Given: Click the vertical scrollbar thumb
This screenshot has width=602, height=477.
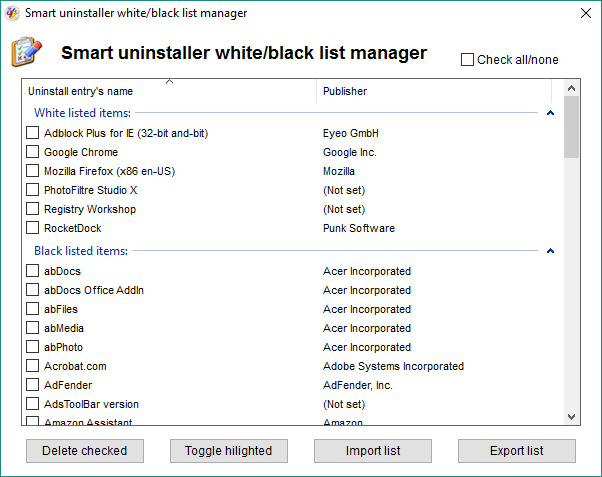Looking at the screenshot, I should click(571, 127).
